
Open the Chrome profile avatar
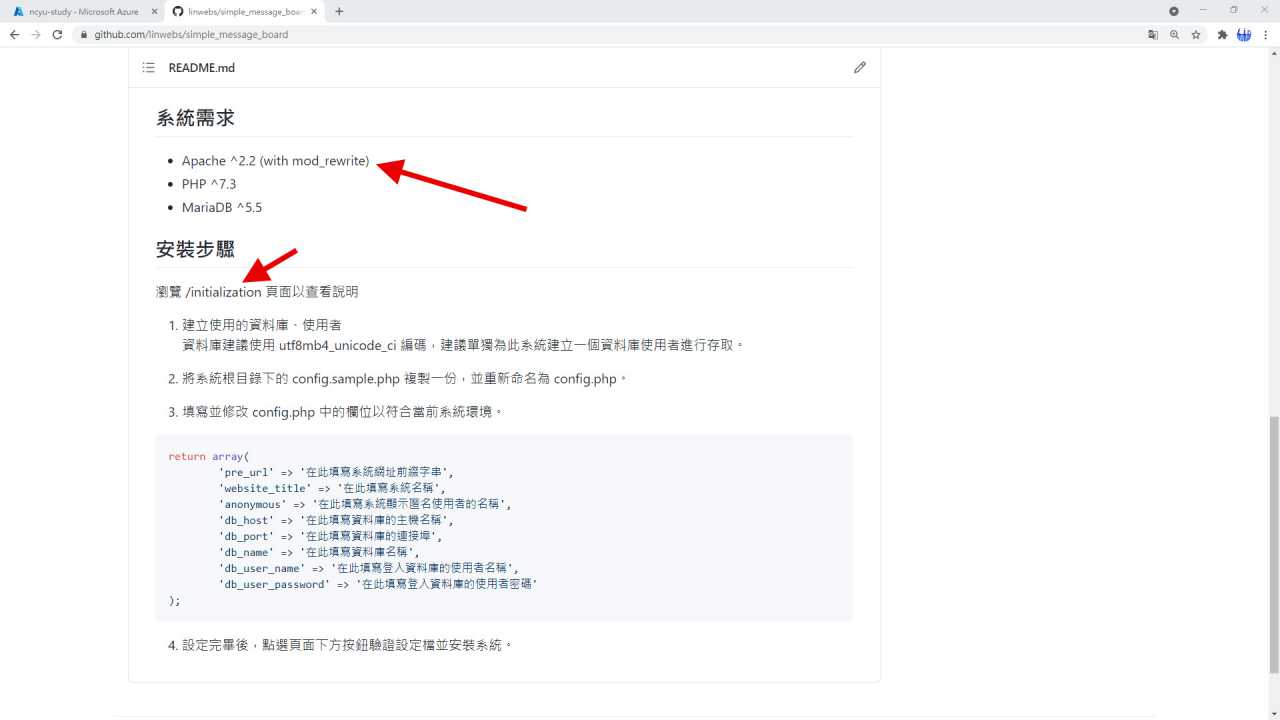click(1244, 34)
